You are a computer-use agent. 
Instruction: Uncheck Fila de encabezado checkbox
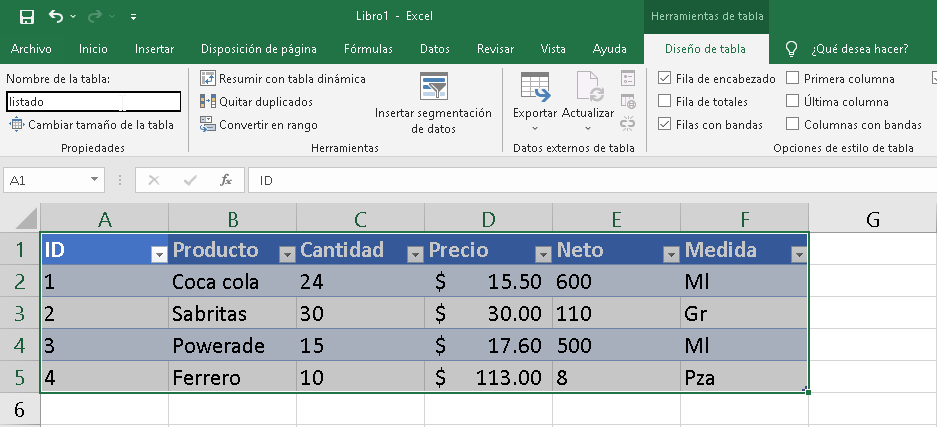click(664, 78)
